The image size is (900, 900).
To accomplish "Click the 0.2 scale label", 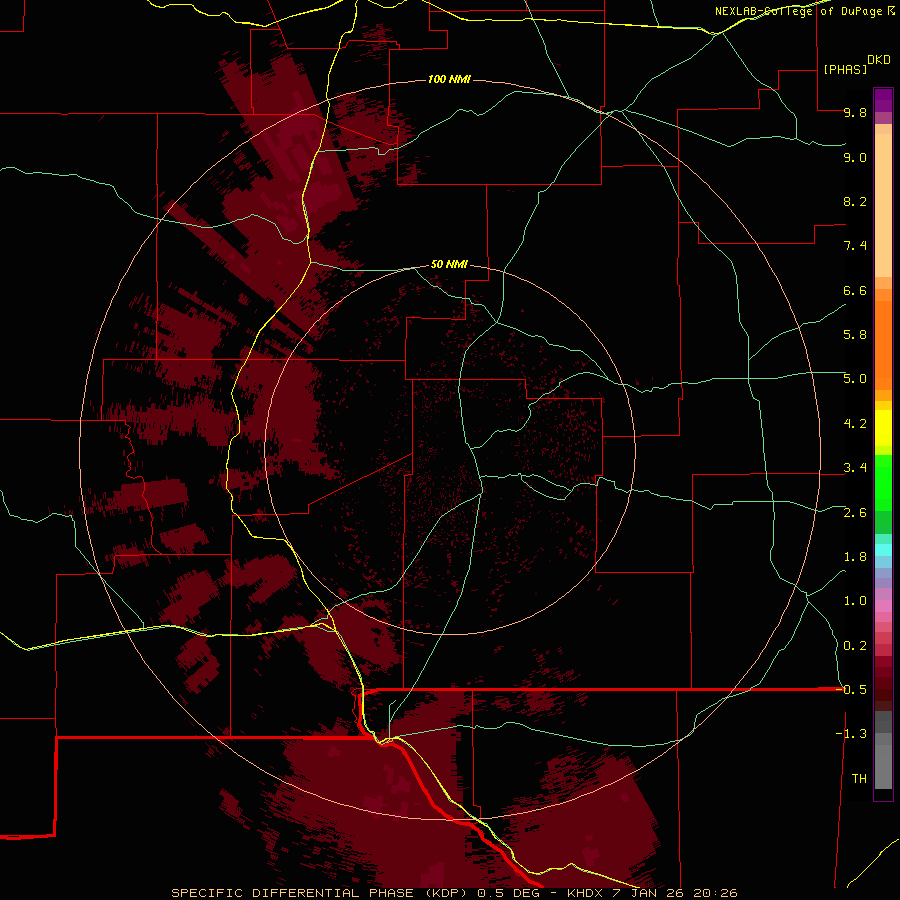I will tap(855, 646).
